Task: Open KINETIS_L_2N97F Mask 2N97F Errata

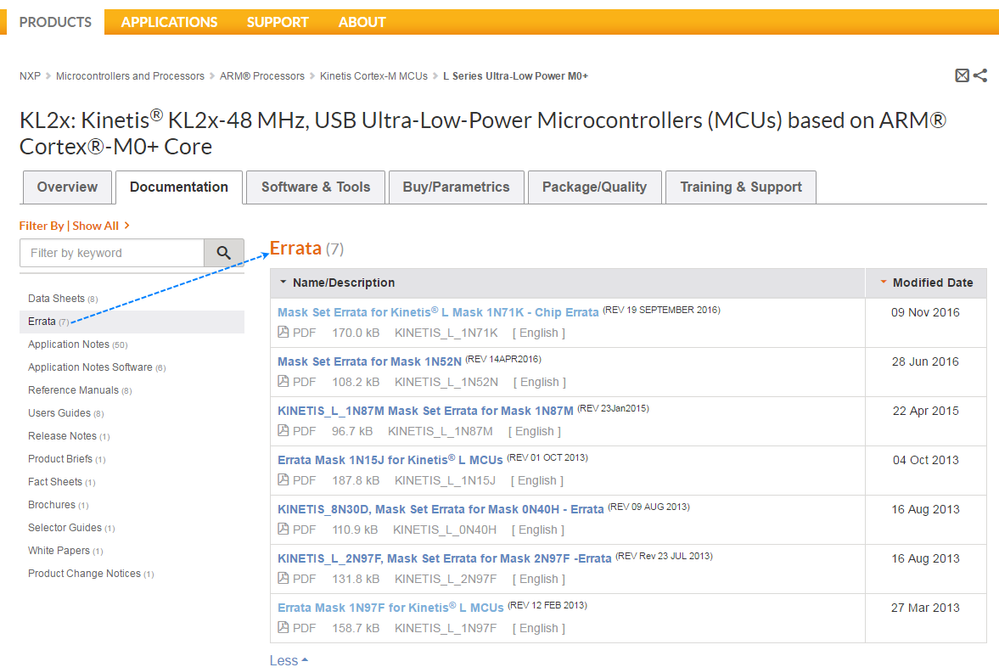Action: pos(444,558)
